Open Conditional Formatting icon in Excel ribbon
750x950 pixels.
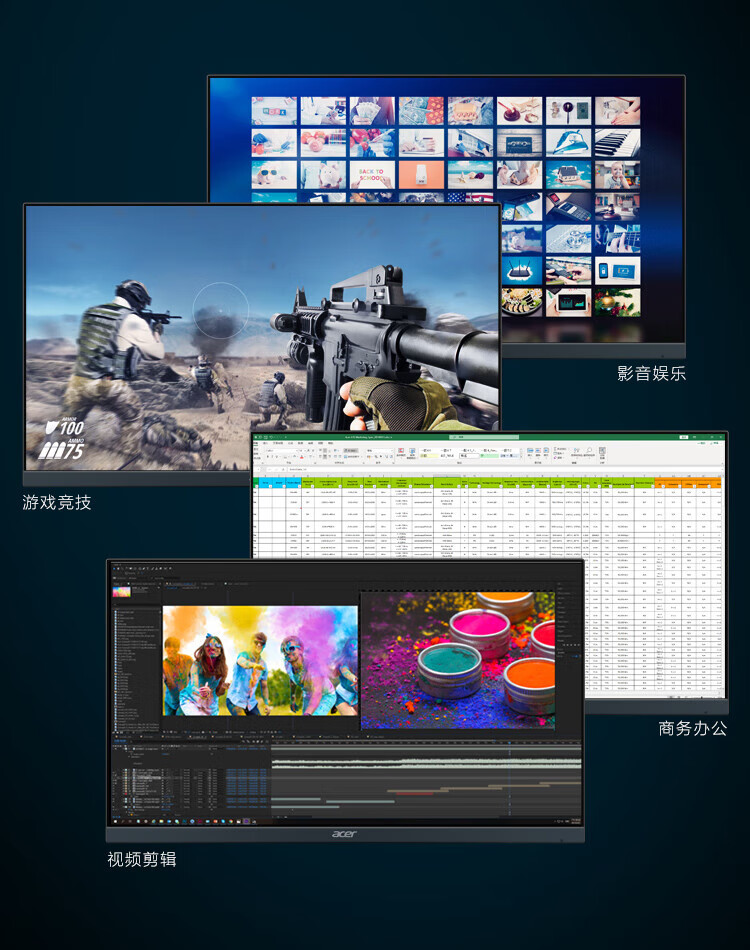(401, 451)
